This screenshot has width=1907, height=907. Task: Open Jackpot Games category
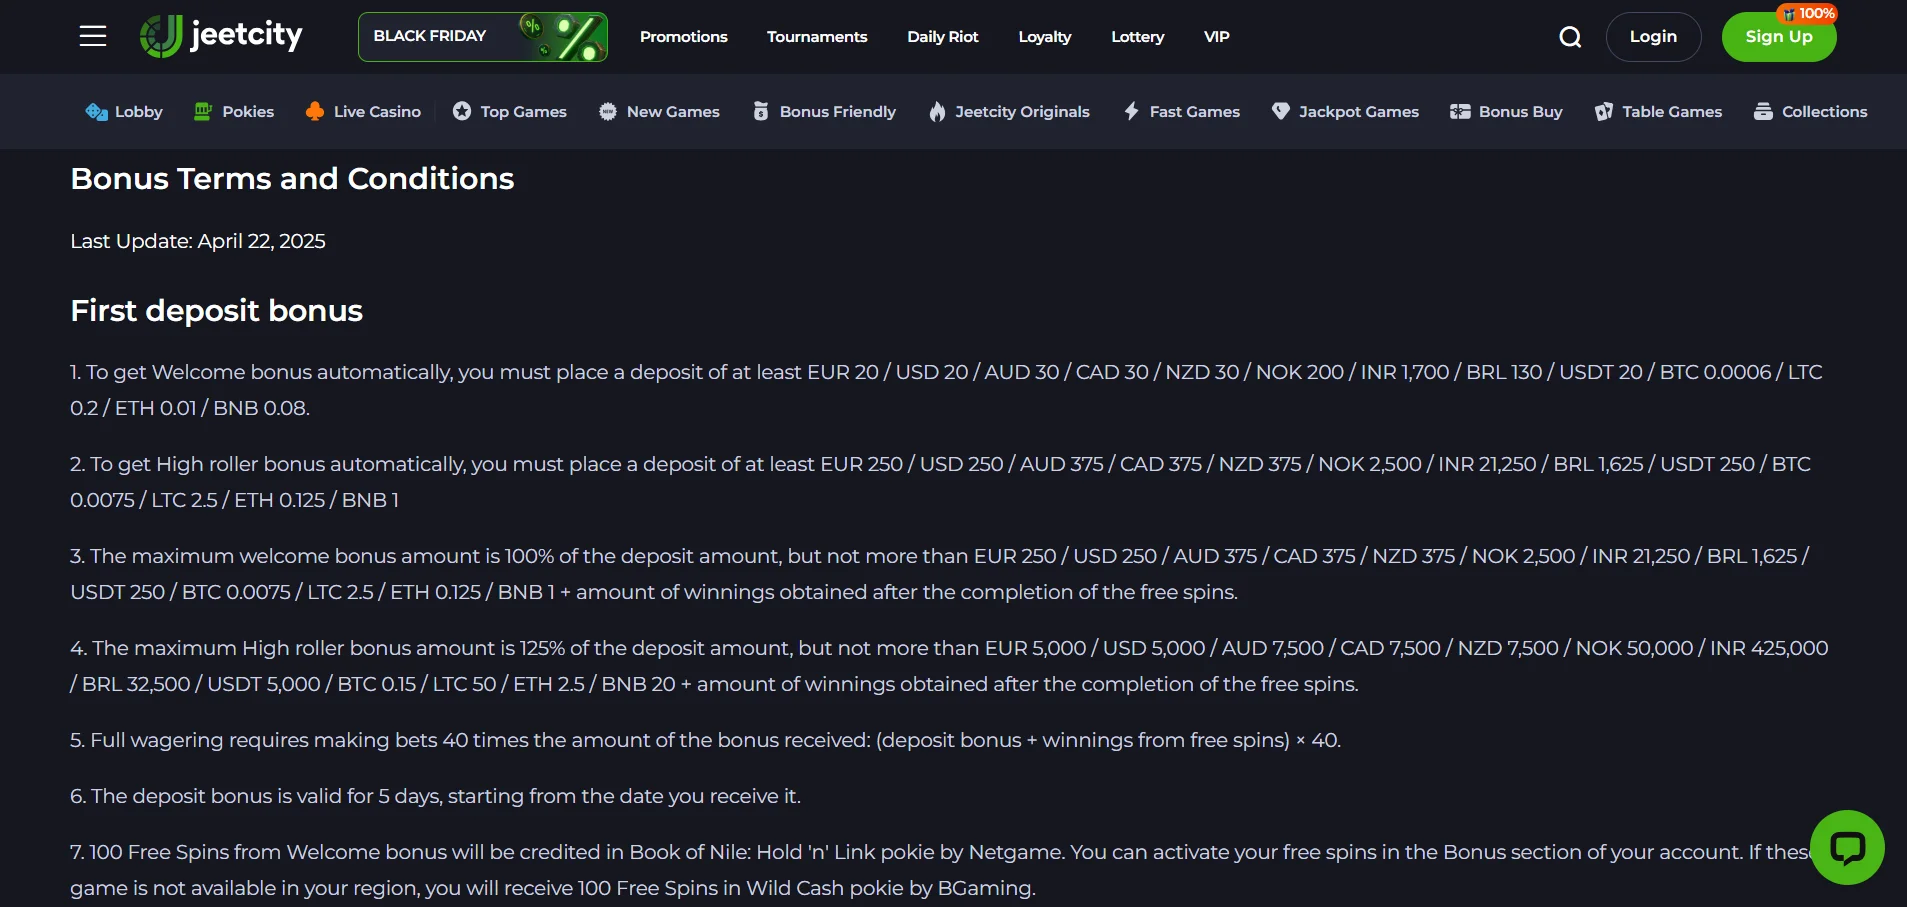tap(1345, 112)
